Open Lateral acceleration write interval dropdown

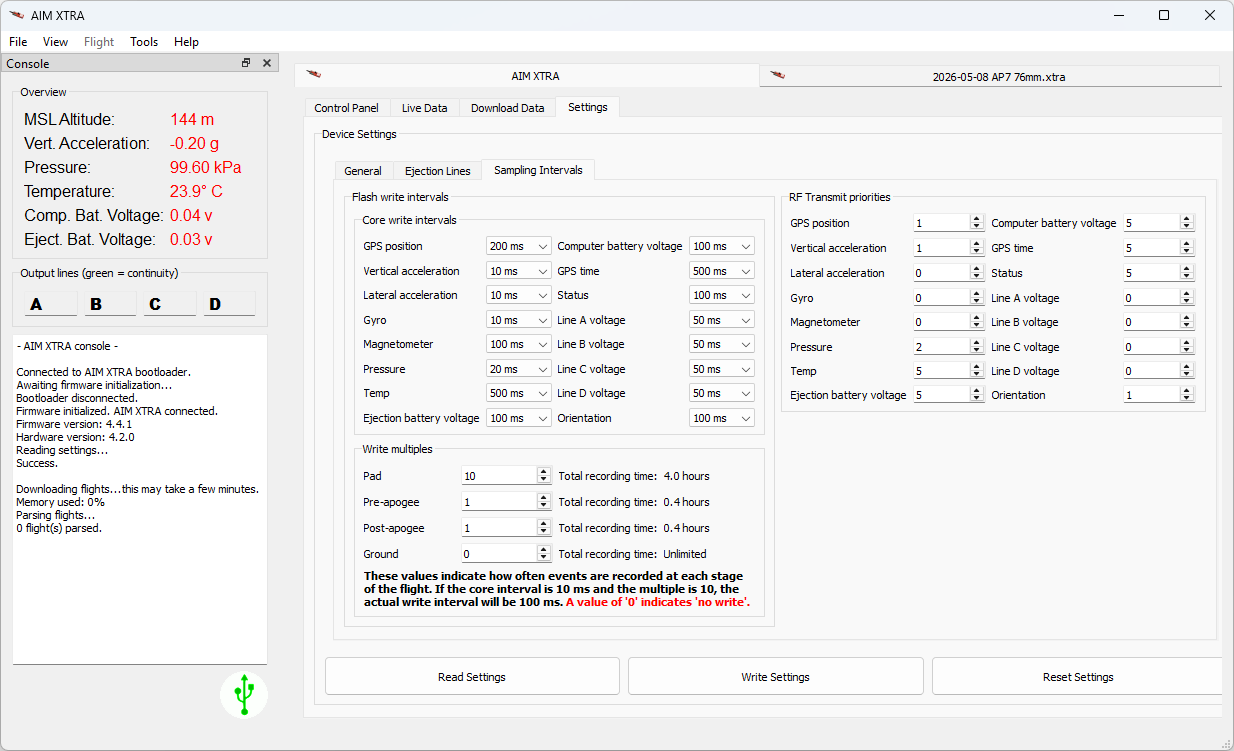[x=518, y=295]
